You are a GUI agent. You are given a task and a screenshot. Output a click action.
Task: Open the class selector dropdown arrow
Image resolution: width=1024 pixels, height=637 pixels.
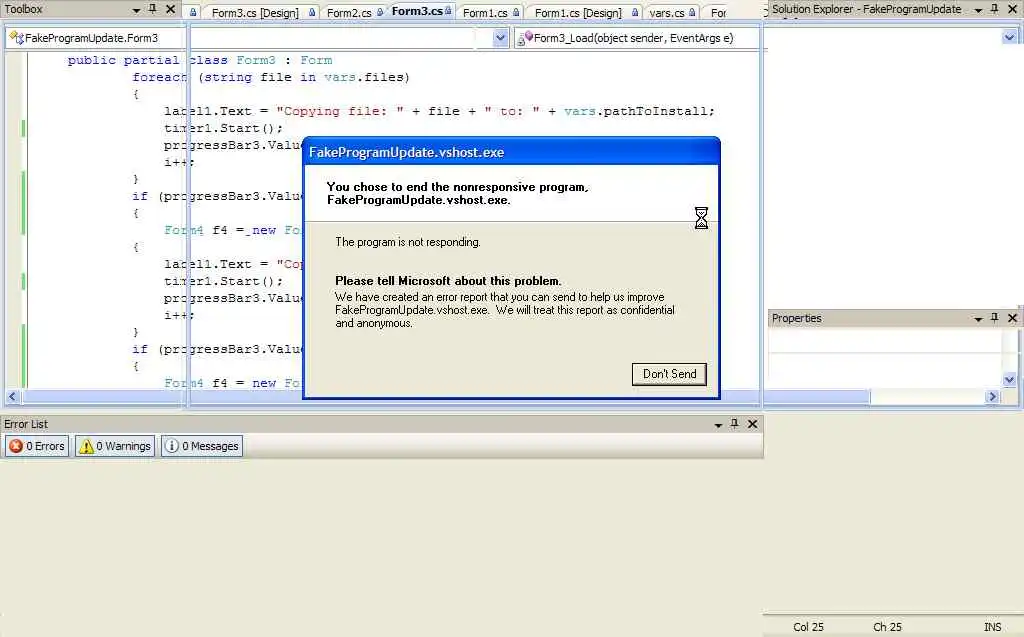tap(500, 38)
